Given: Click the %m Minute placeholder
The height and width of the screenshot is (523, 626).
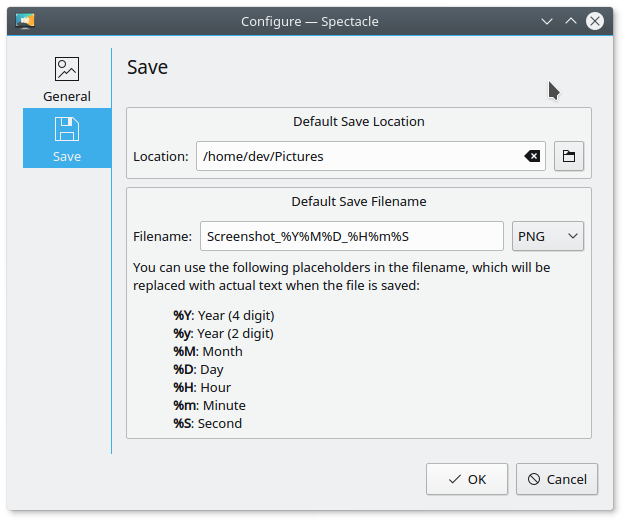Looking at the screenshot, I should click(x=184, y=406).
